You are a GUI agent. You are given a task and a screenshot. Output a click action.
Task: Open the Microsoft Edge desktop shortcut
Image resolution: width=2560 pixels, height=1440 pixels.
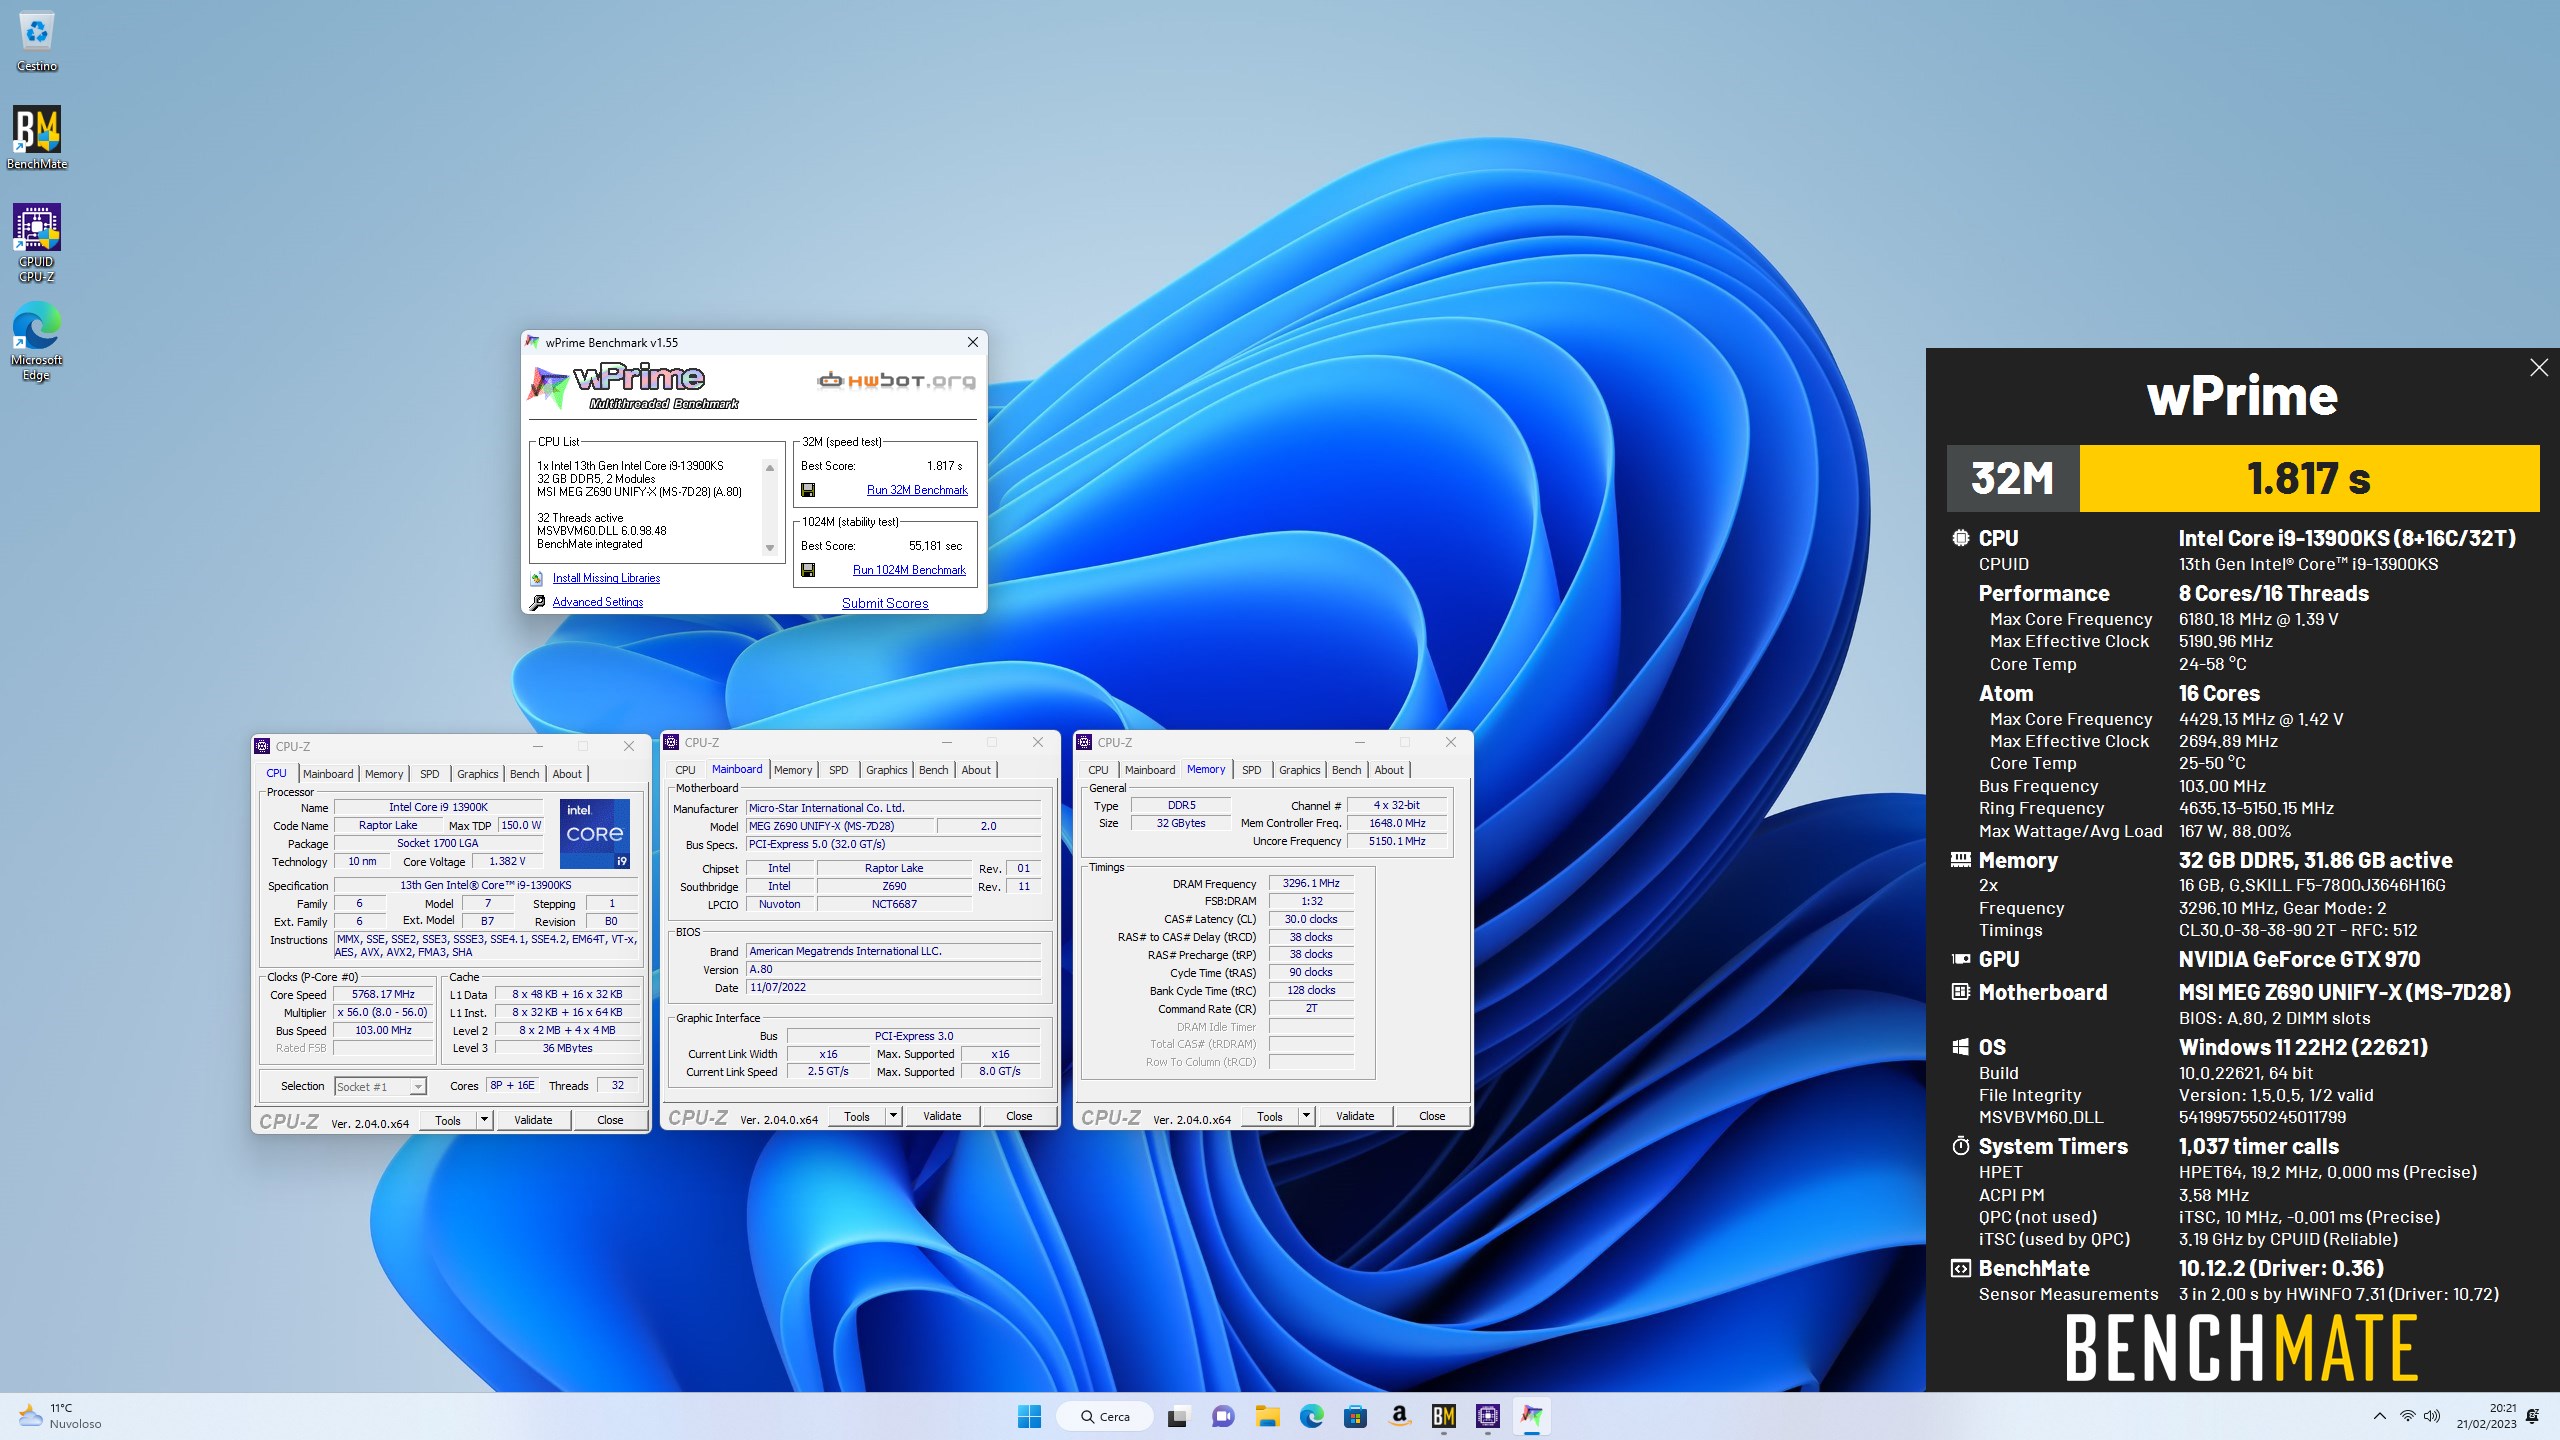click(x=36, y=343)
